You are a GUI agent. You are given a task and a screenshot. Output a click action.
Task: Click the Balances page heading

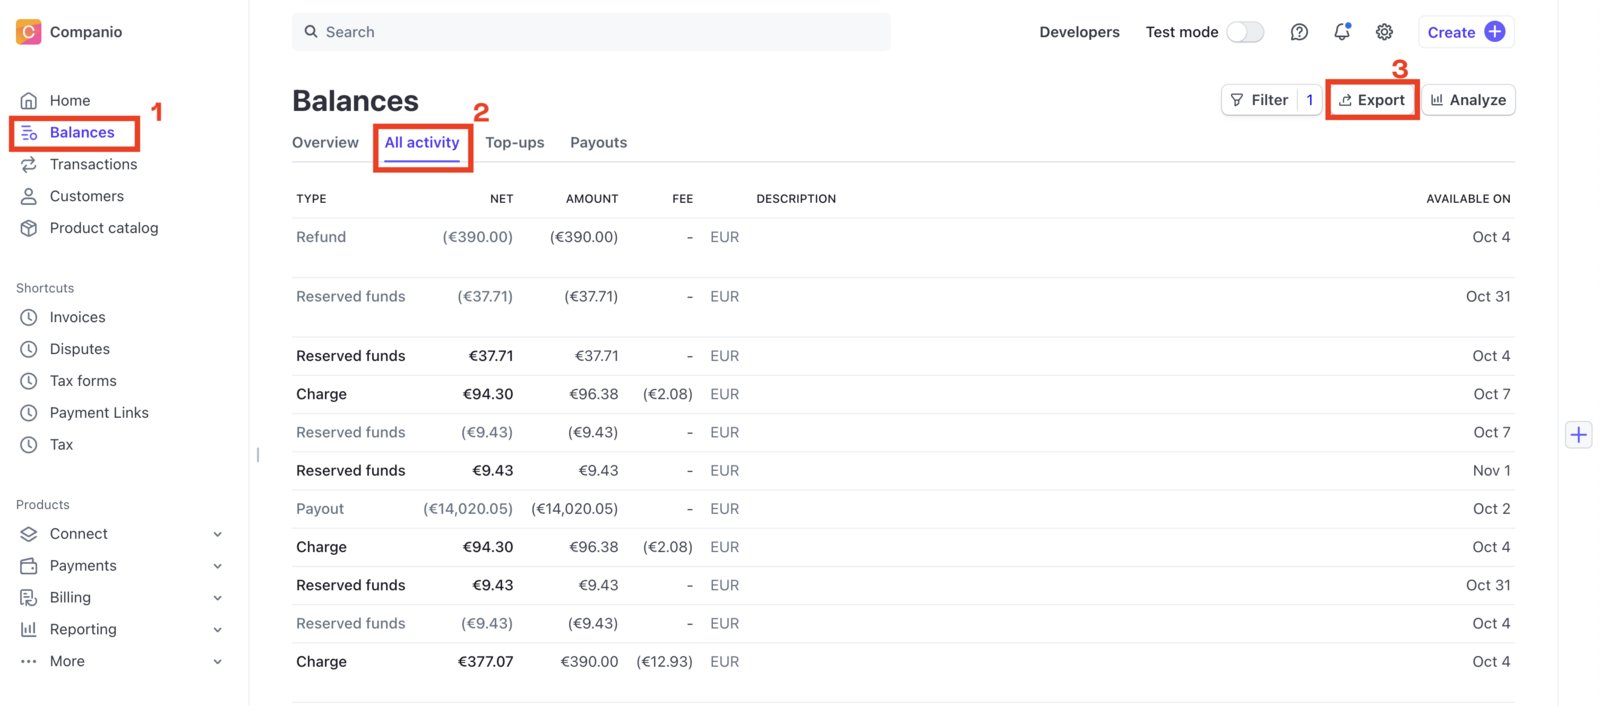(355, 101)
